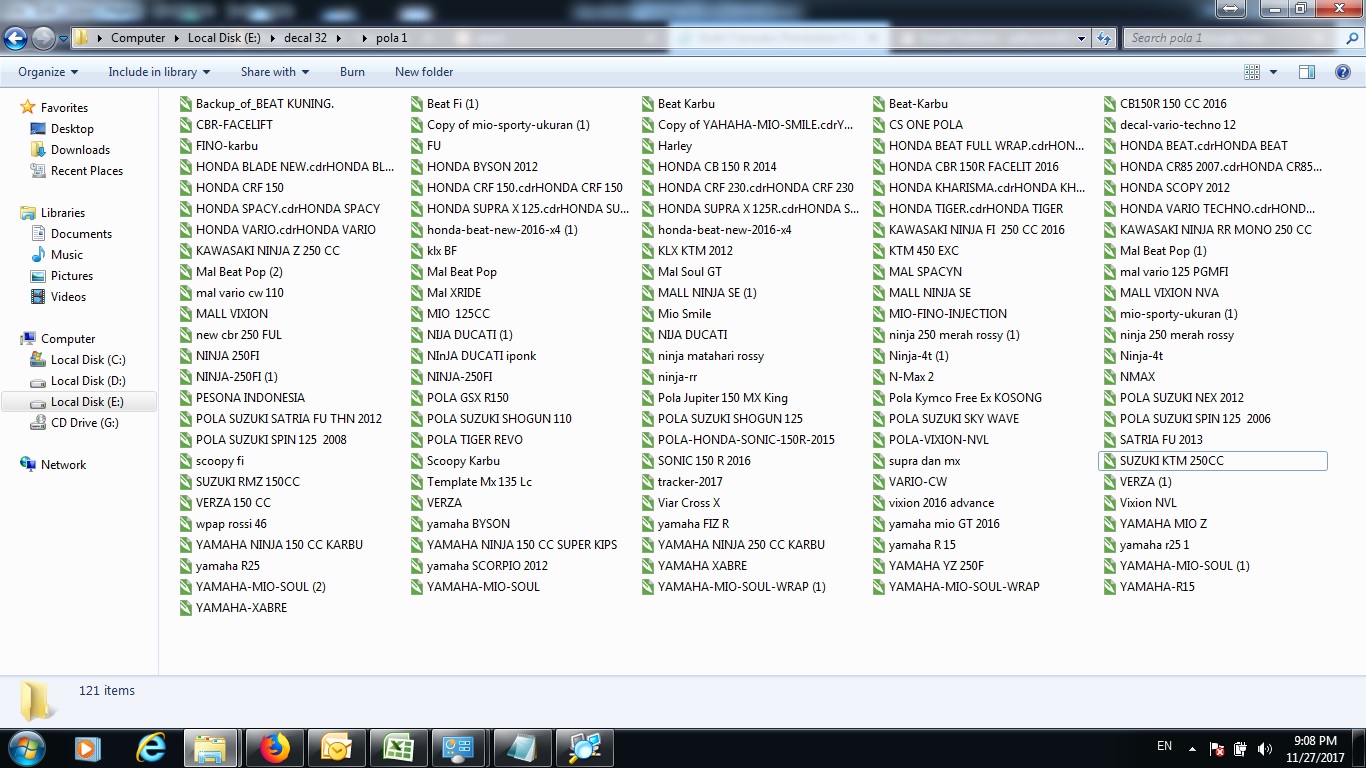Select the Beat Fi (1) file icon
1366x768 pixels.
click(418, 104)
